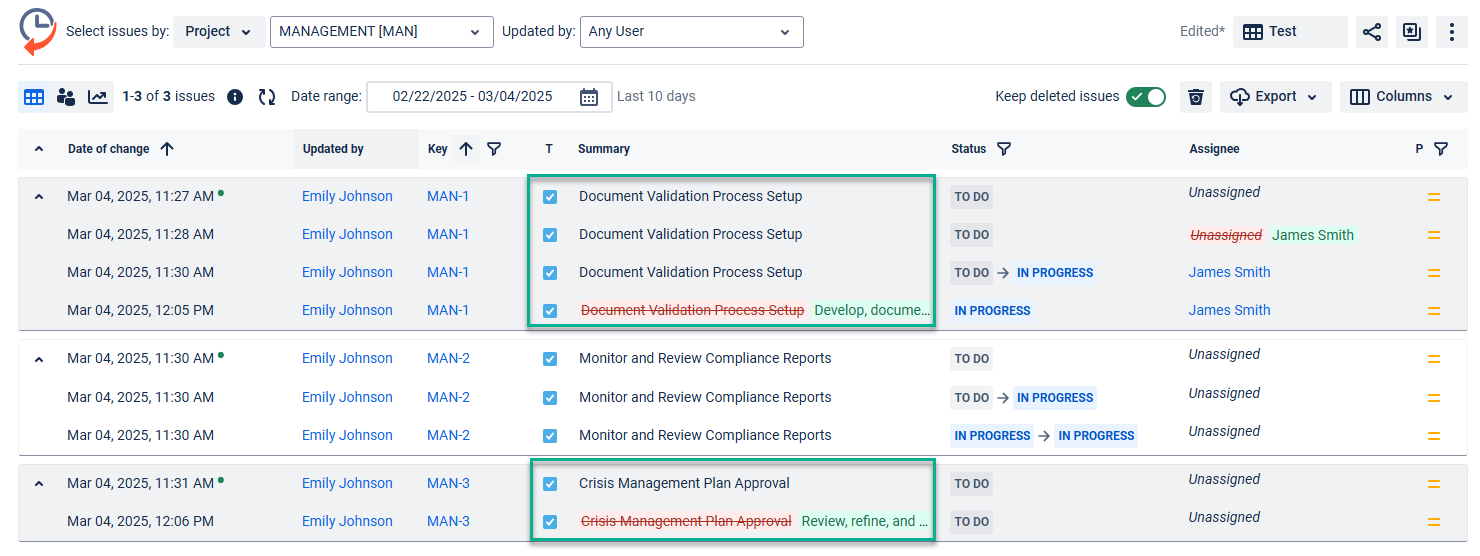Toggle checkbox on Crisis Management Plan Approval row
This screenshot has height=556, width=1480.
tap(550, 484)
